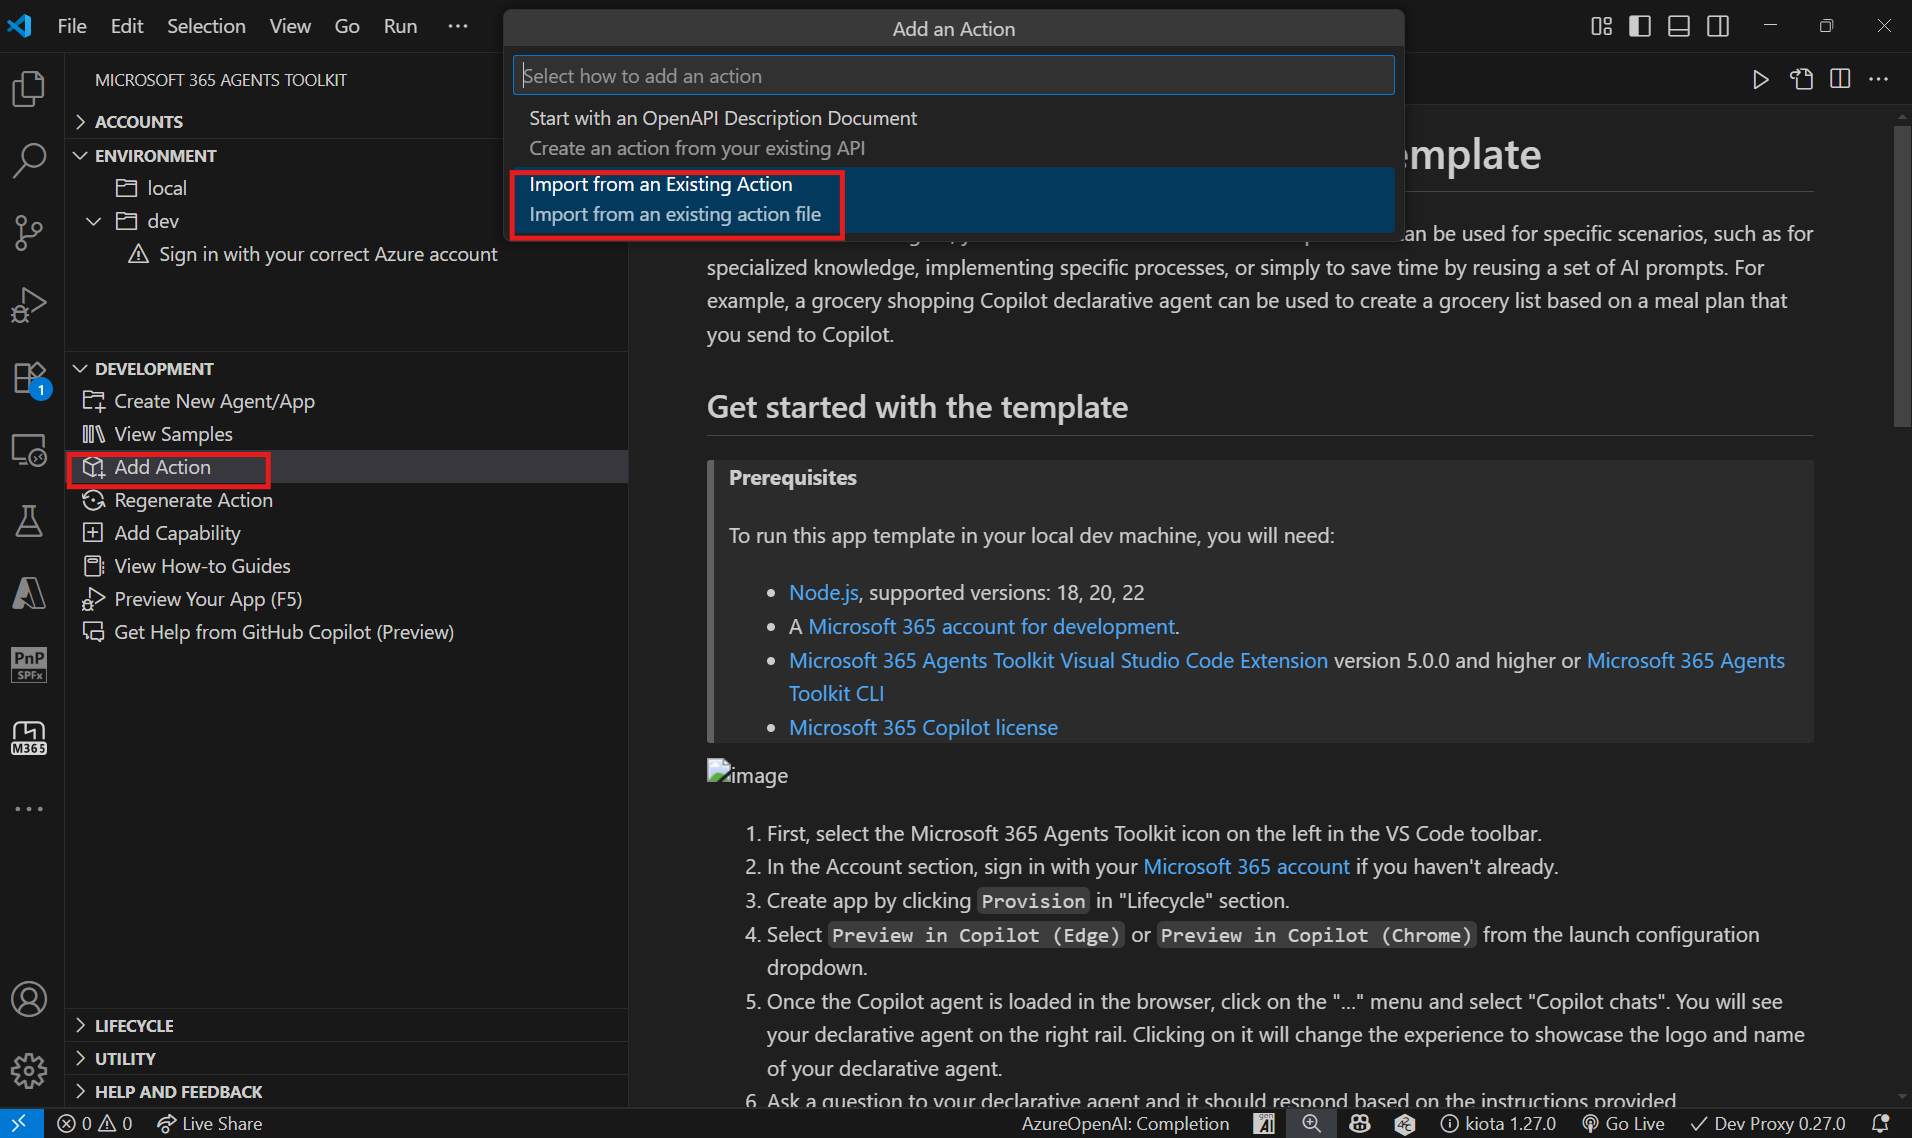
Task: Click Dev Proxy 0.27.0 status item
Action: click(1767, 1123)
